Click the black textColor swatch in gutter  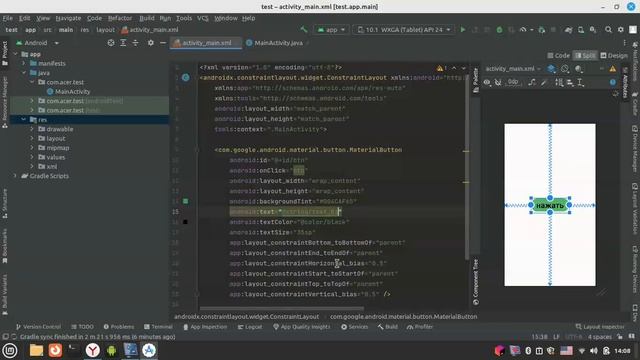[x=185, y=222]
